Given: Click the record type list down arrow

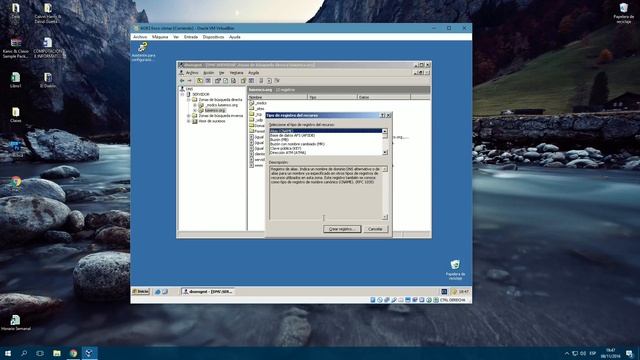Looking at the screenshot, I should click(x=384, y=152).
